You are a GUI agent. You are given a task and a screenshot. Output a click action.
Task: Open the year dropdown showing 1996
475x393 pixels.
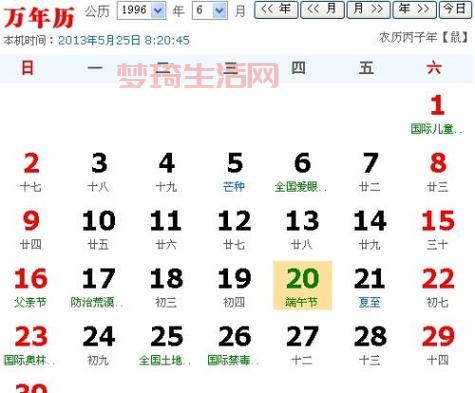[141, 11]
